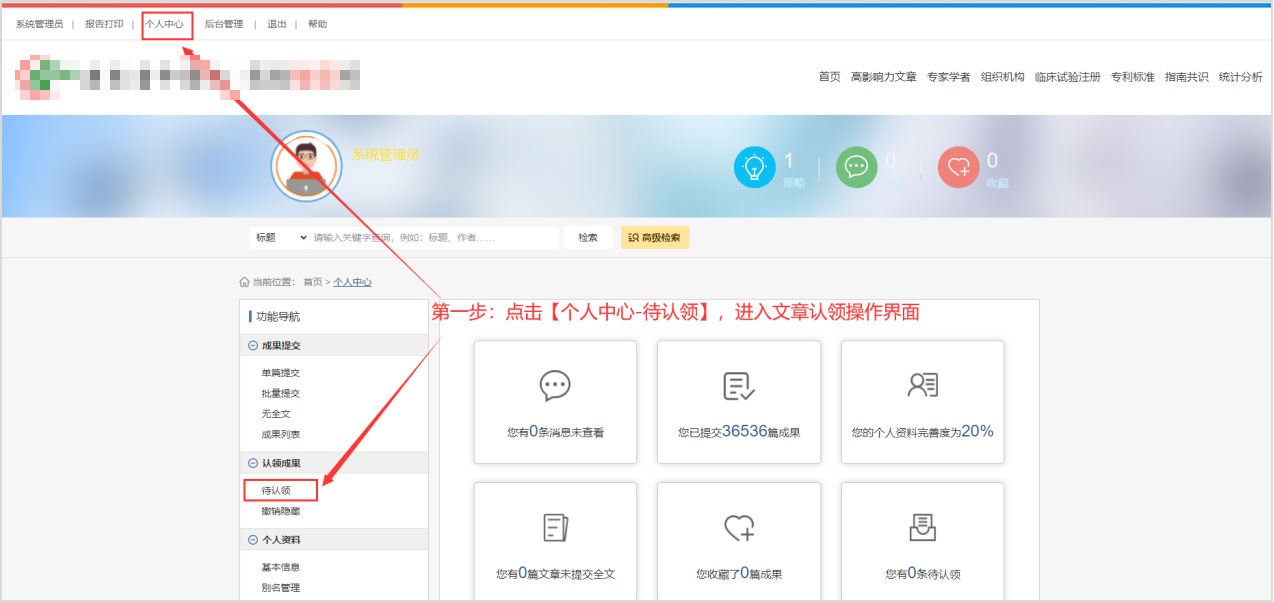The image size is (1274, 602).
Task: Collapse the 个人资料 section
Action: [x=253, y=540]
